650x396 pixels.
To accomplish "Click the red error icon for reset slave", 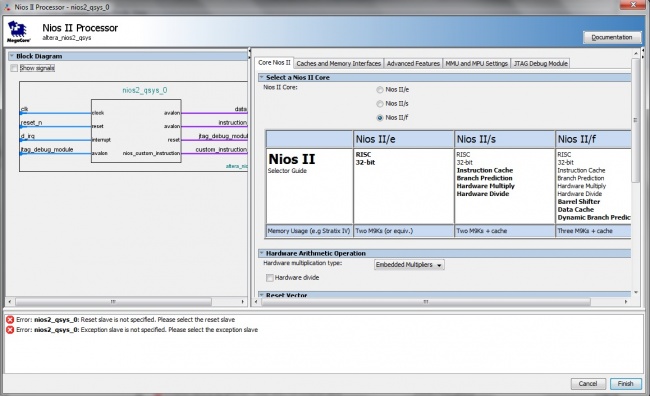I will point(10,320).
